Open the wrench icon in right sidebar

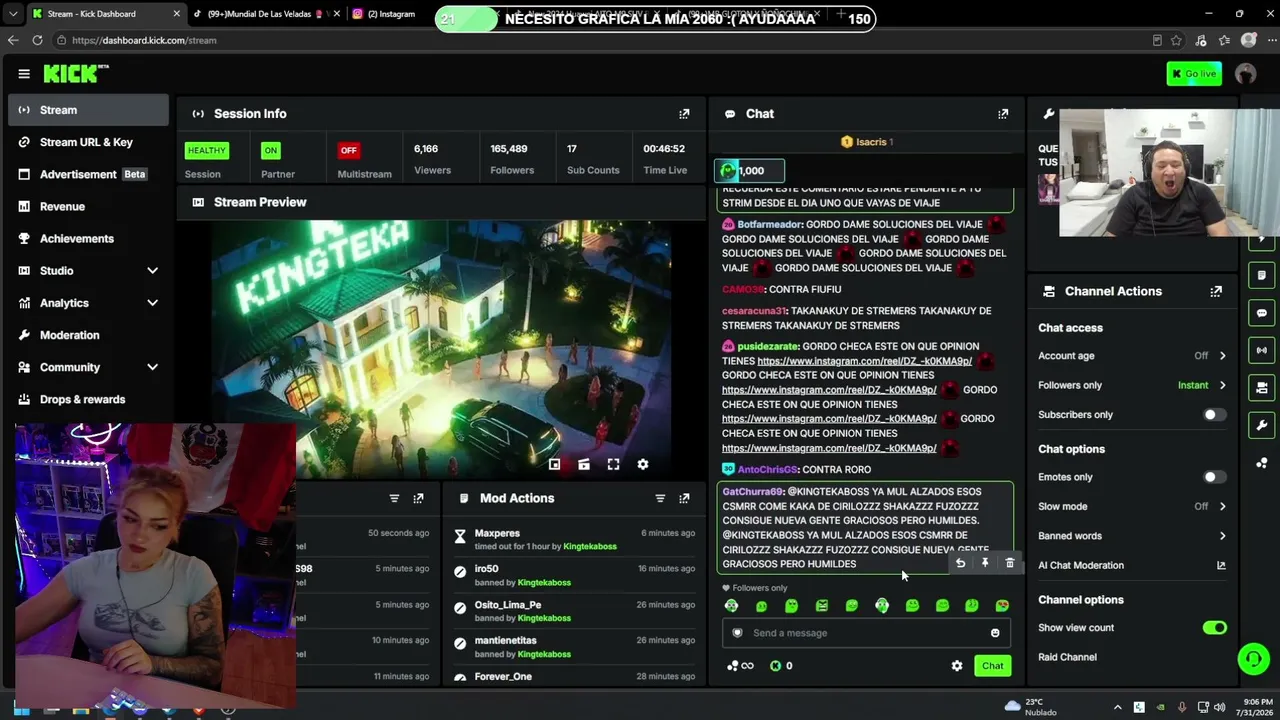[1262, 426]
